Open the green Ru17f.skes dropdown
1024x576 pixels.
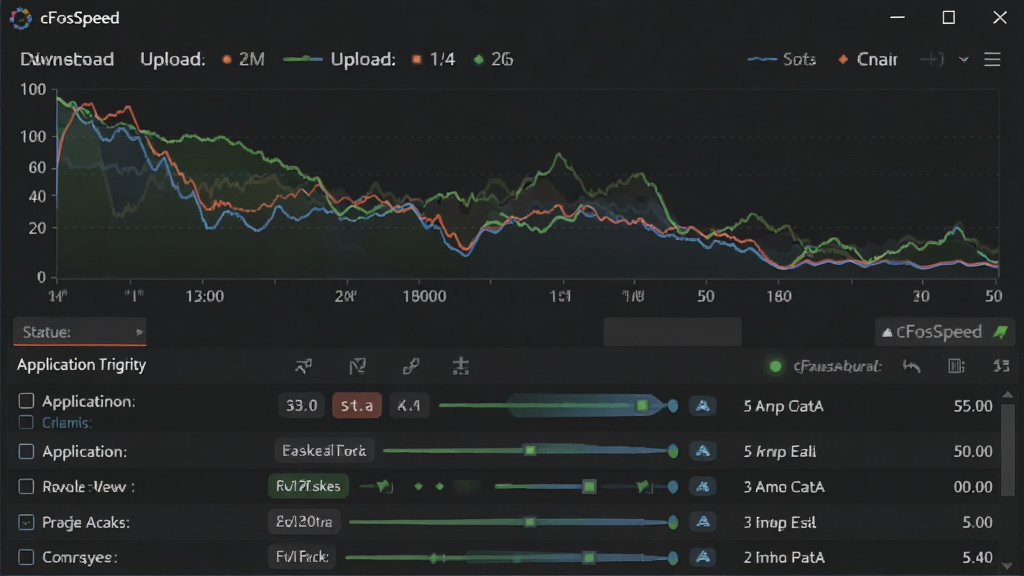308,487
